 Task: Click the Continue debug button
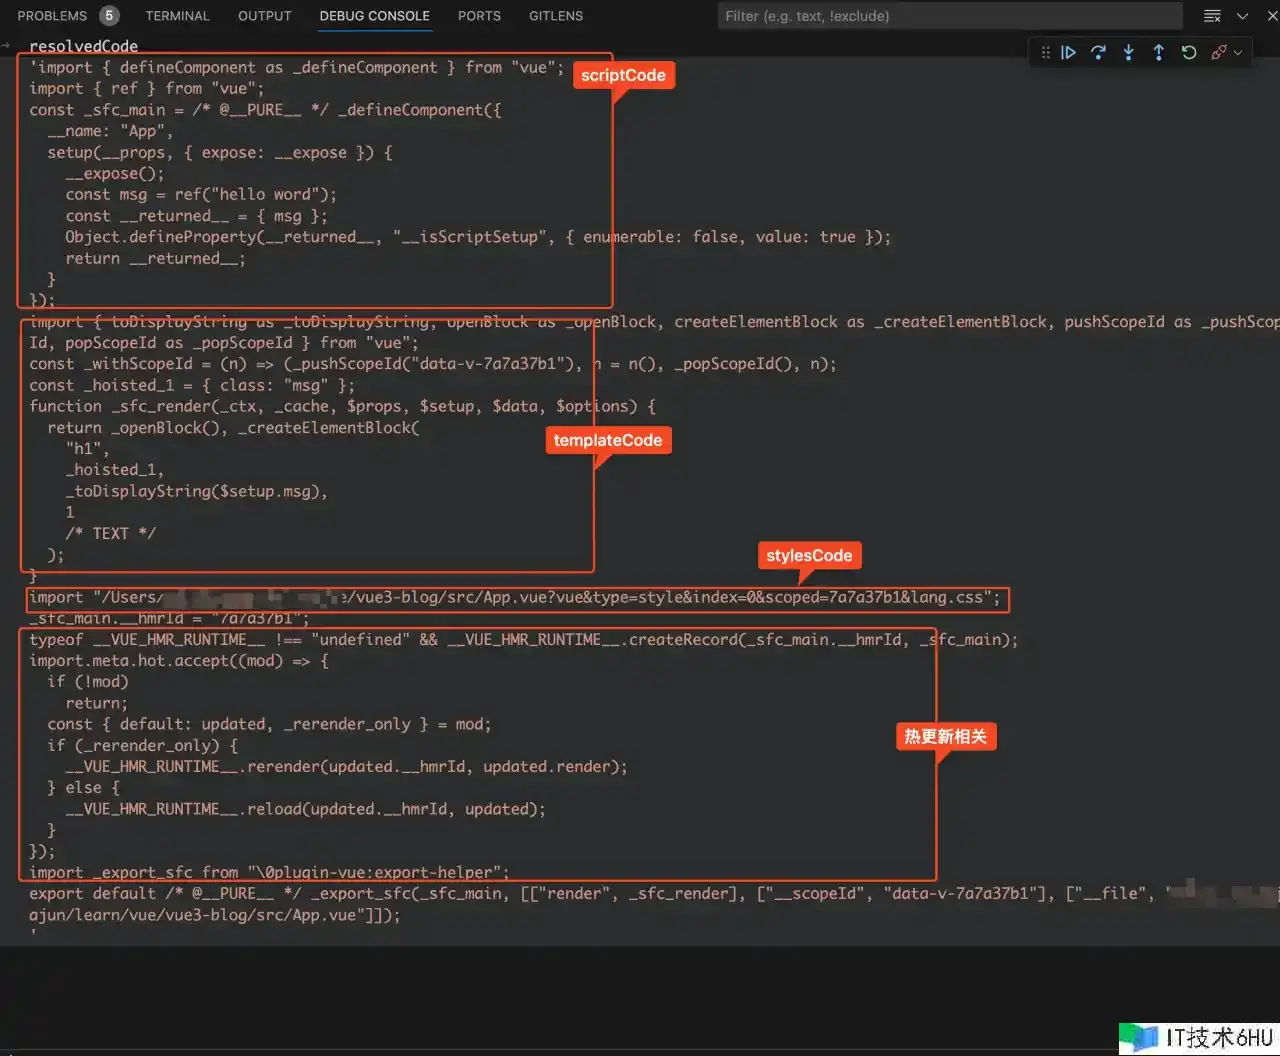coord(1068,53)
